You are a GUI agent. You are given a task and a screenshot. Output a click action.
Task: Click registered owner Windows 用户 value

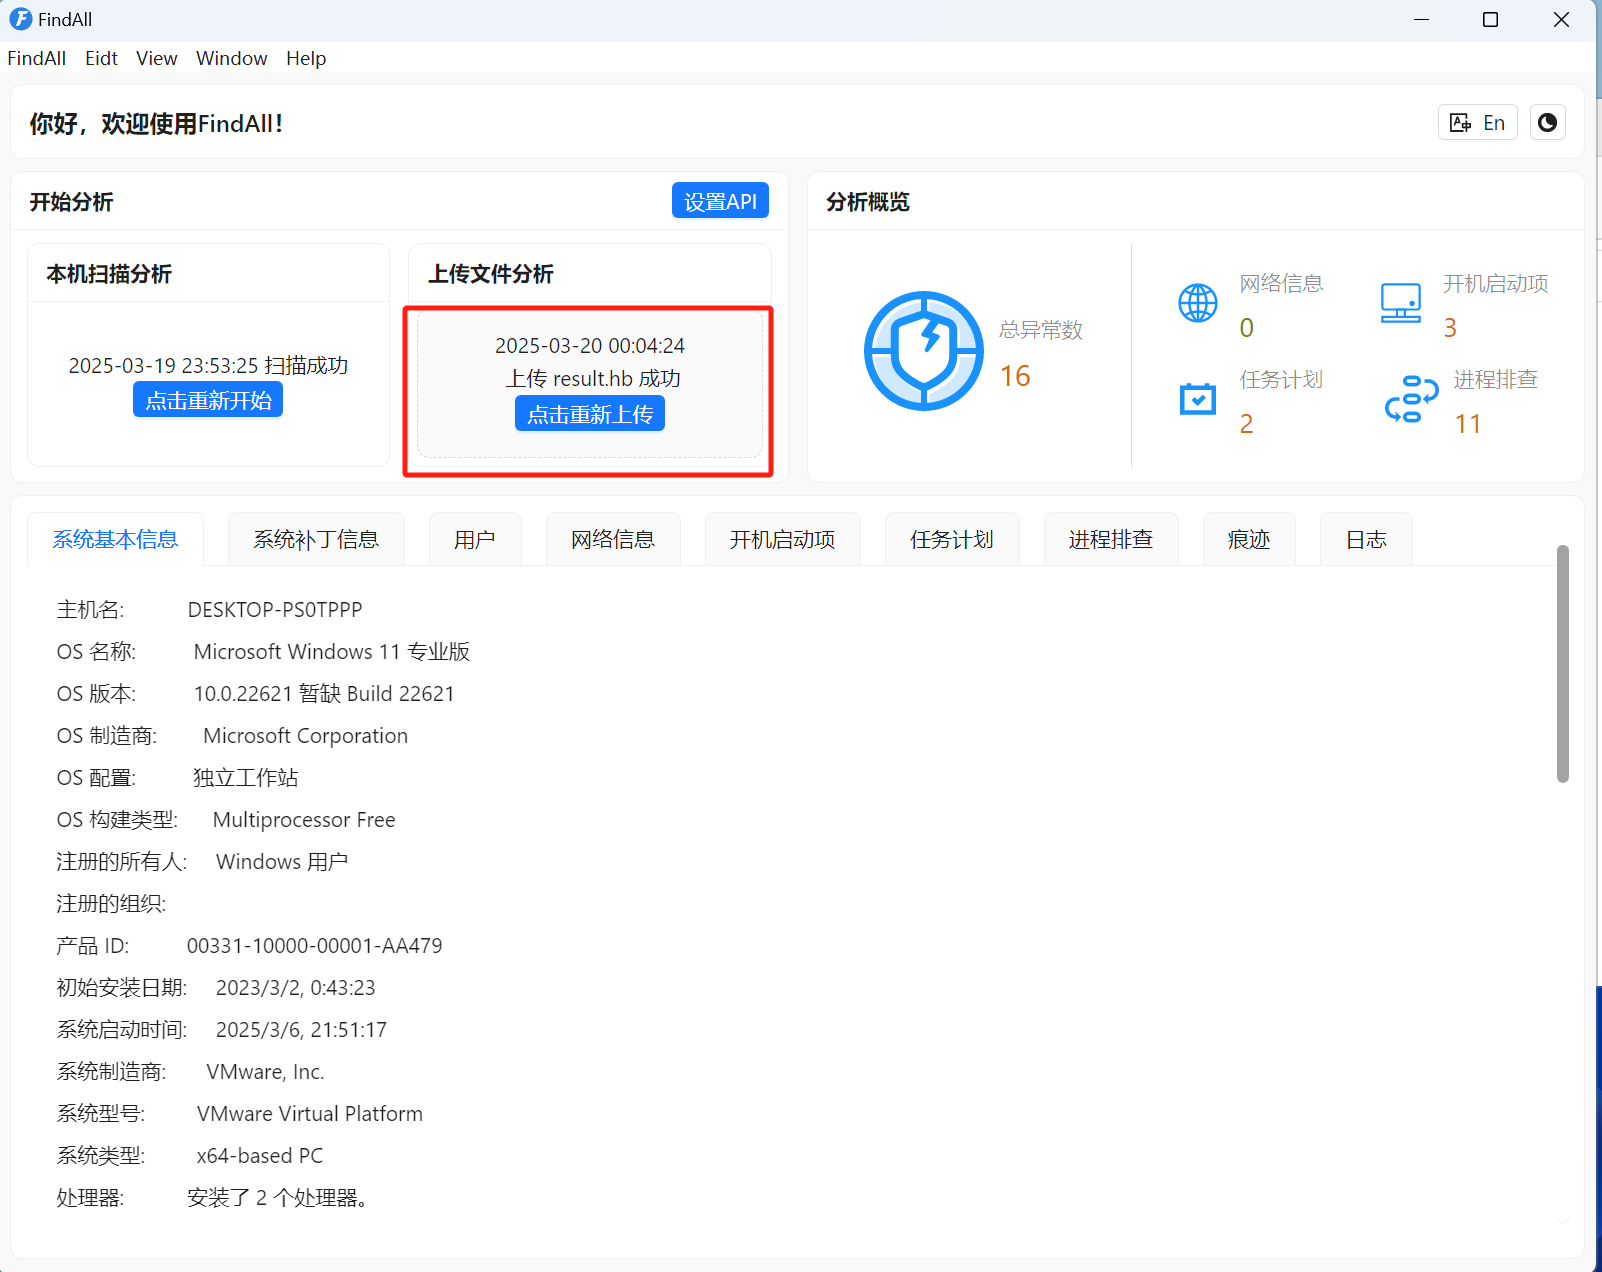coord(282,862)
